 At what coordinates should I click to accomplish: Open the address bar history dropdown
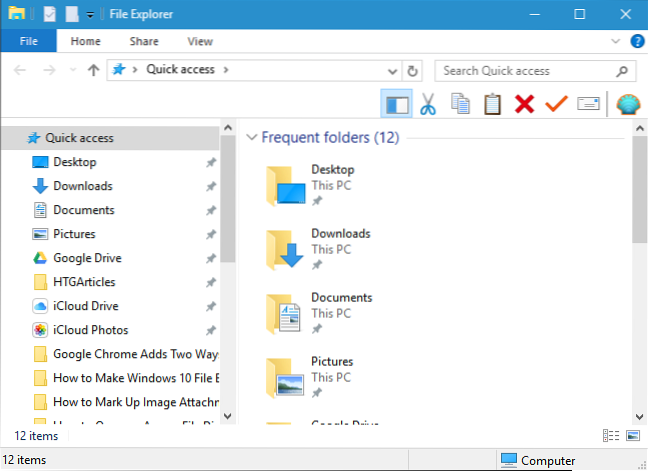point(392,71)
